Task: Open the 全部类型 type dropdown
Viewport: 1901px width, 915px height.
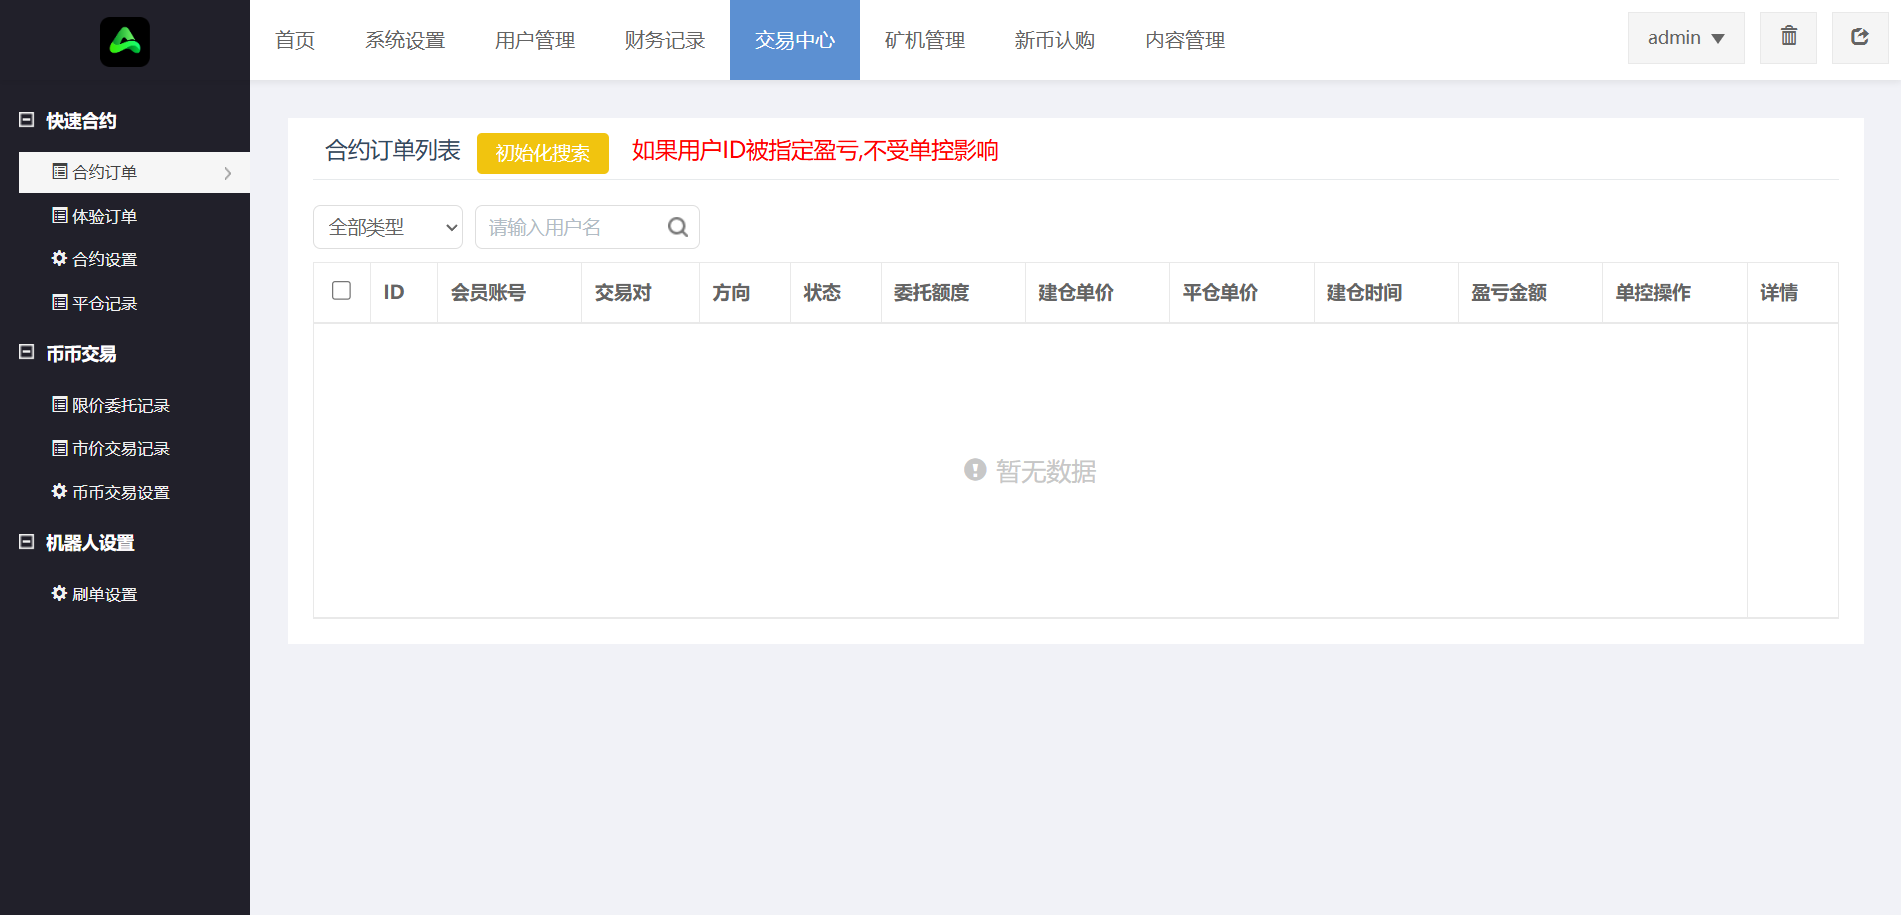Action: (x=388, y=227)
